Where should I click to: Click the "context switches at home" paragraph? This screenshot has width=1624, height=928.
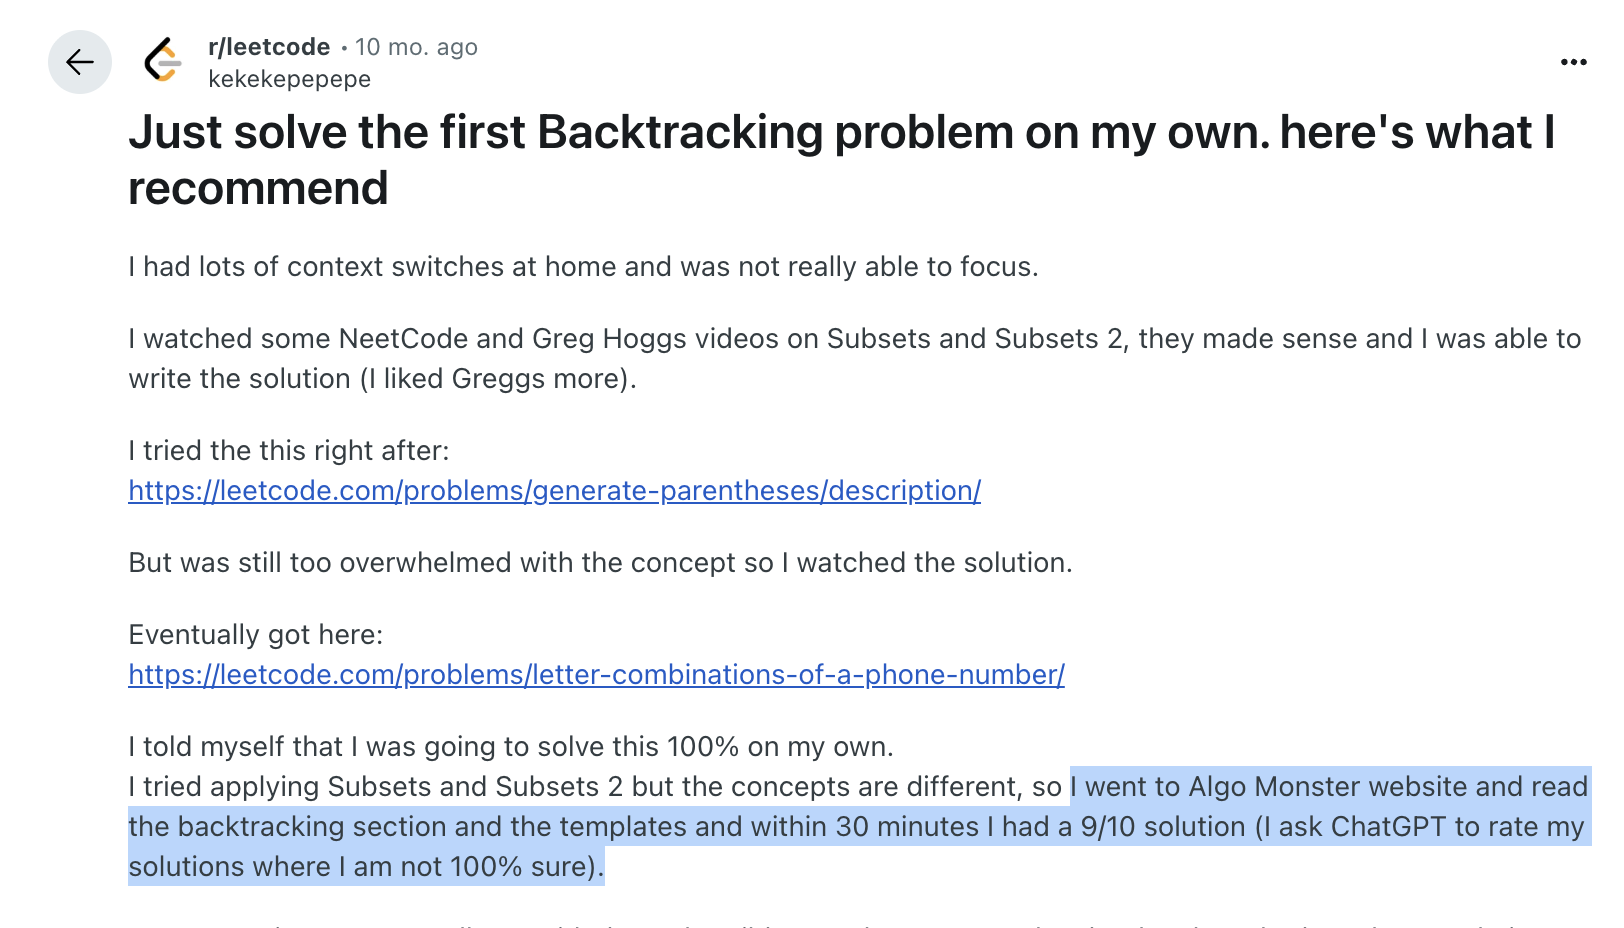583,267
